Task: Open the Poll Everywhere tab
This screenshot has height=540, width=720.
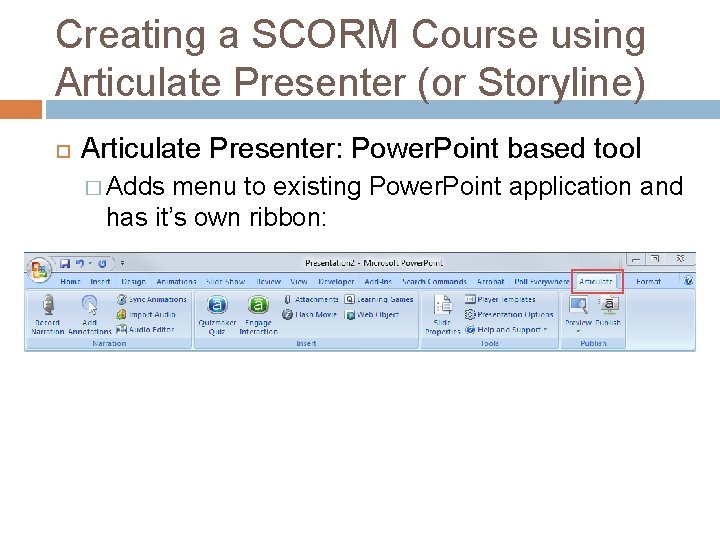Action: point(541,281)
